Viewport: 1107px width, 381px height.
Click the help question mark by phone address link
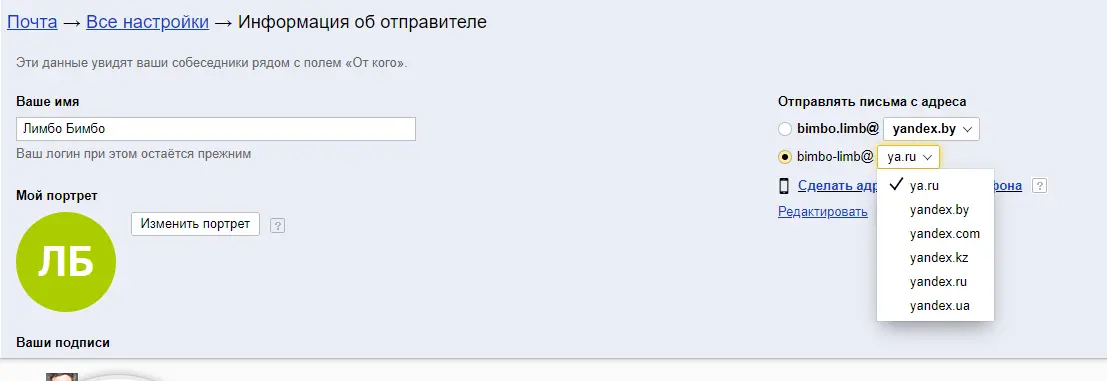1039,186
